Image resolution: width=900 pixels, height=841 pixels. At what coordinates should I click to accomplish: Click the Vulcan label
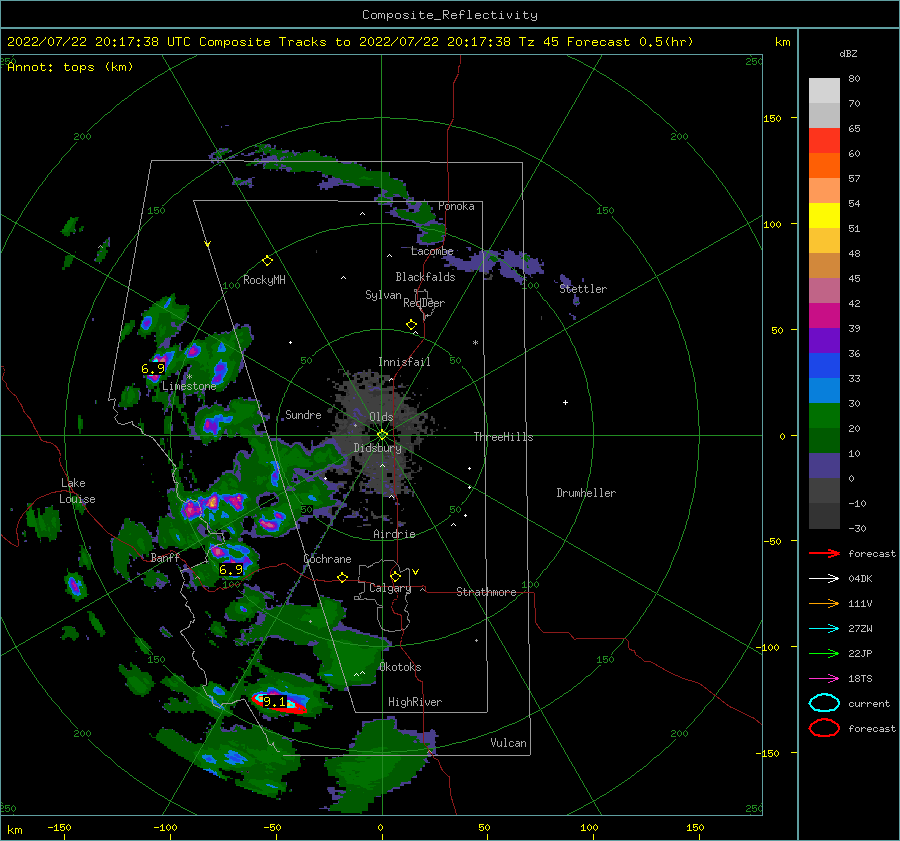click(x=508, y=743)
